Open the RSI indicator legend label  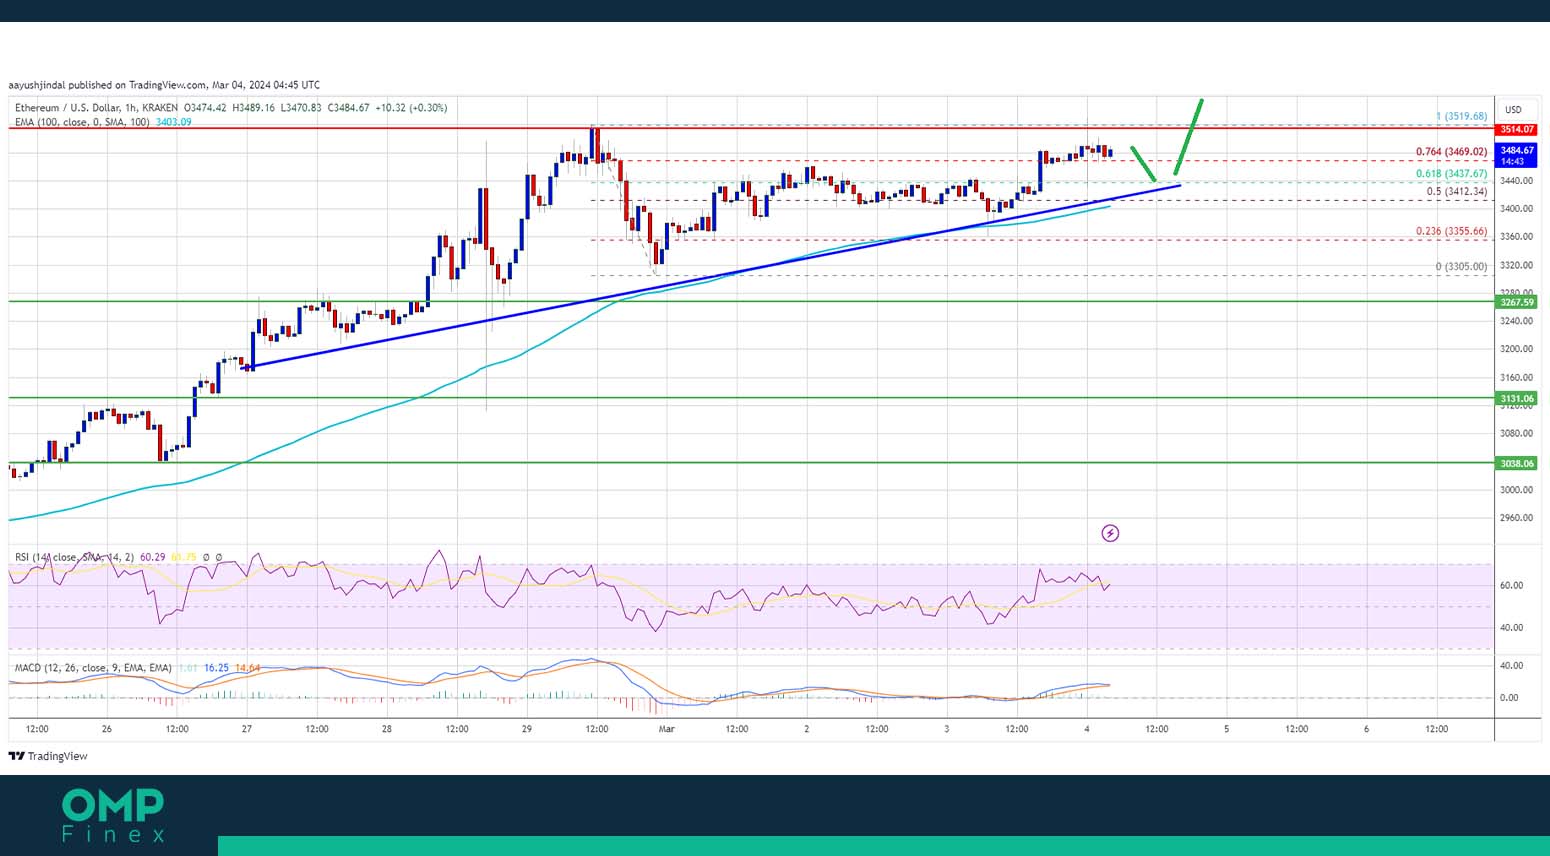click(74, 557)
